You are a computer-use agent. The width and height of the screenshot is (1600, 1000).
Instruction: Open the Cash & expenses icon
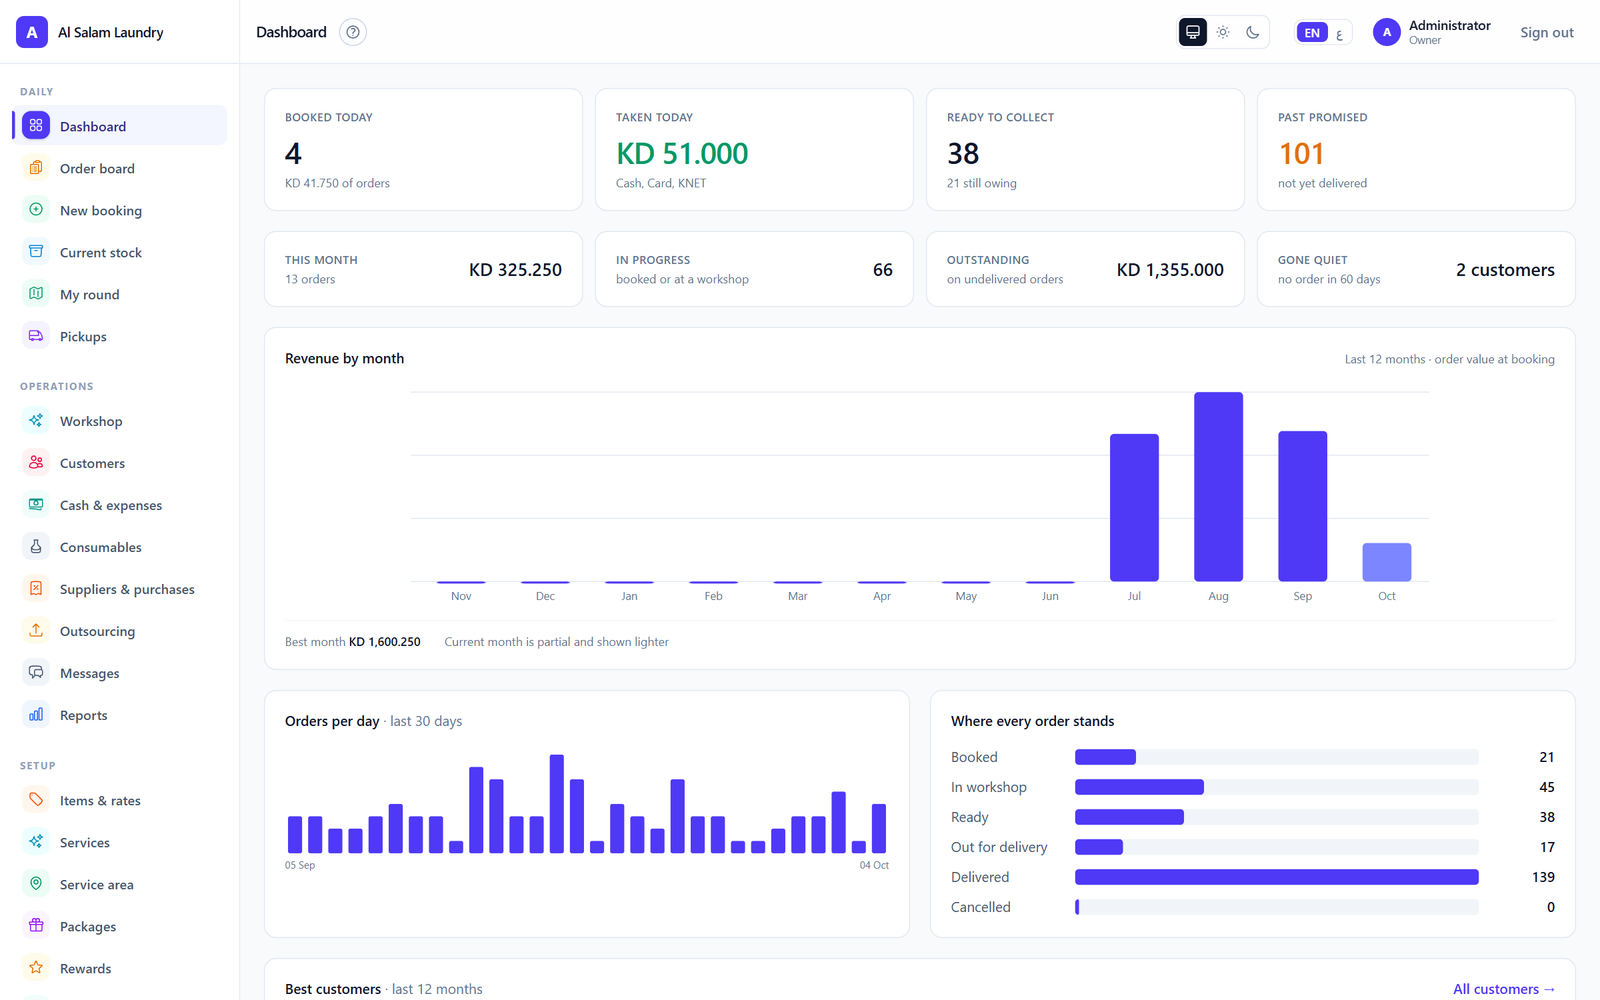pos(36,505)
